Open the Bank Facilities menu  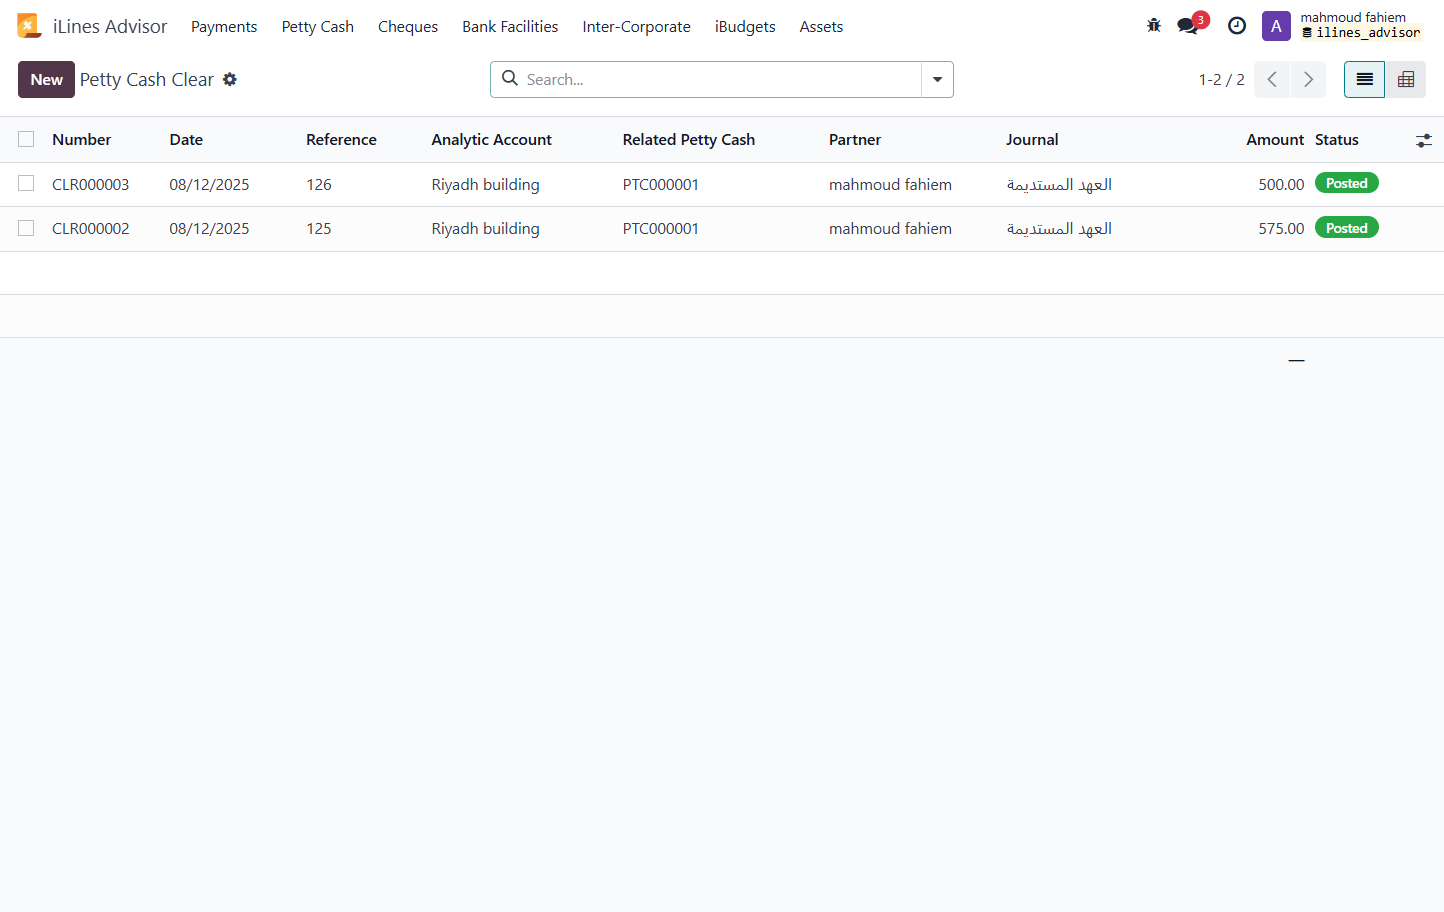[x=510, y=26]
